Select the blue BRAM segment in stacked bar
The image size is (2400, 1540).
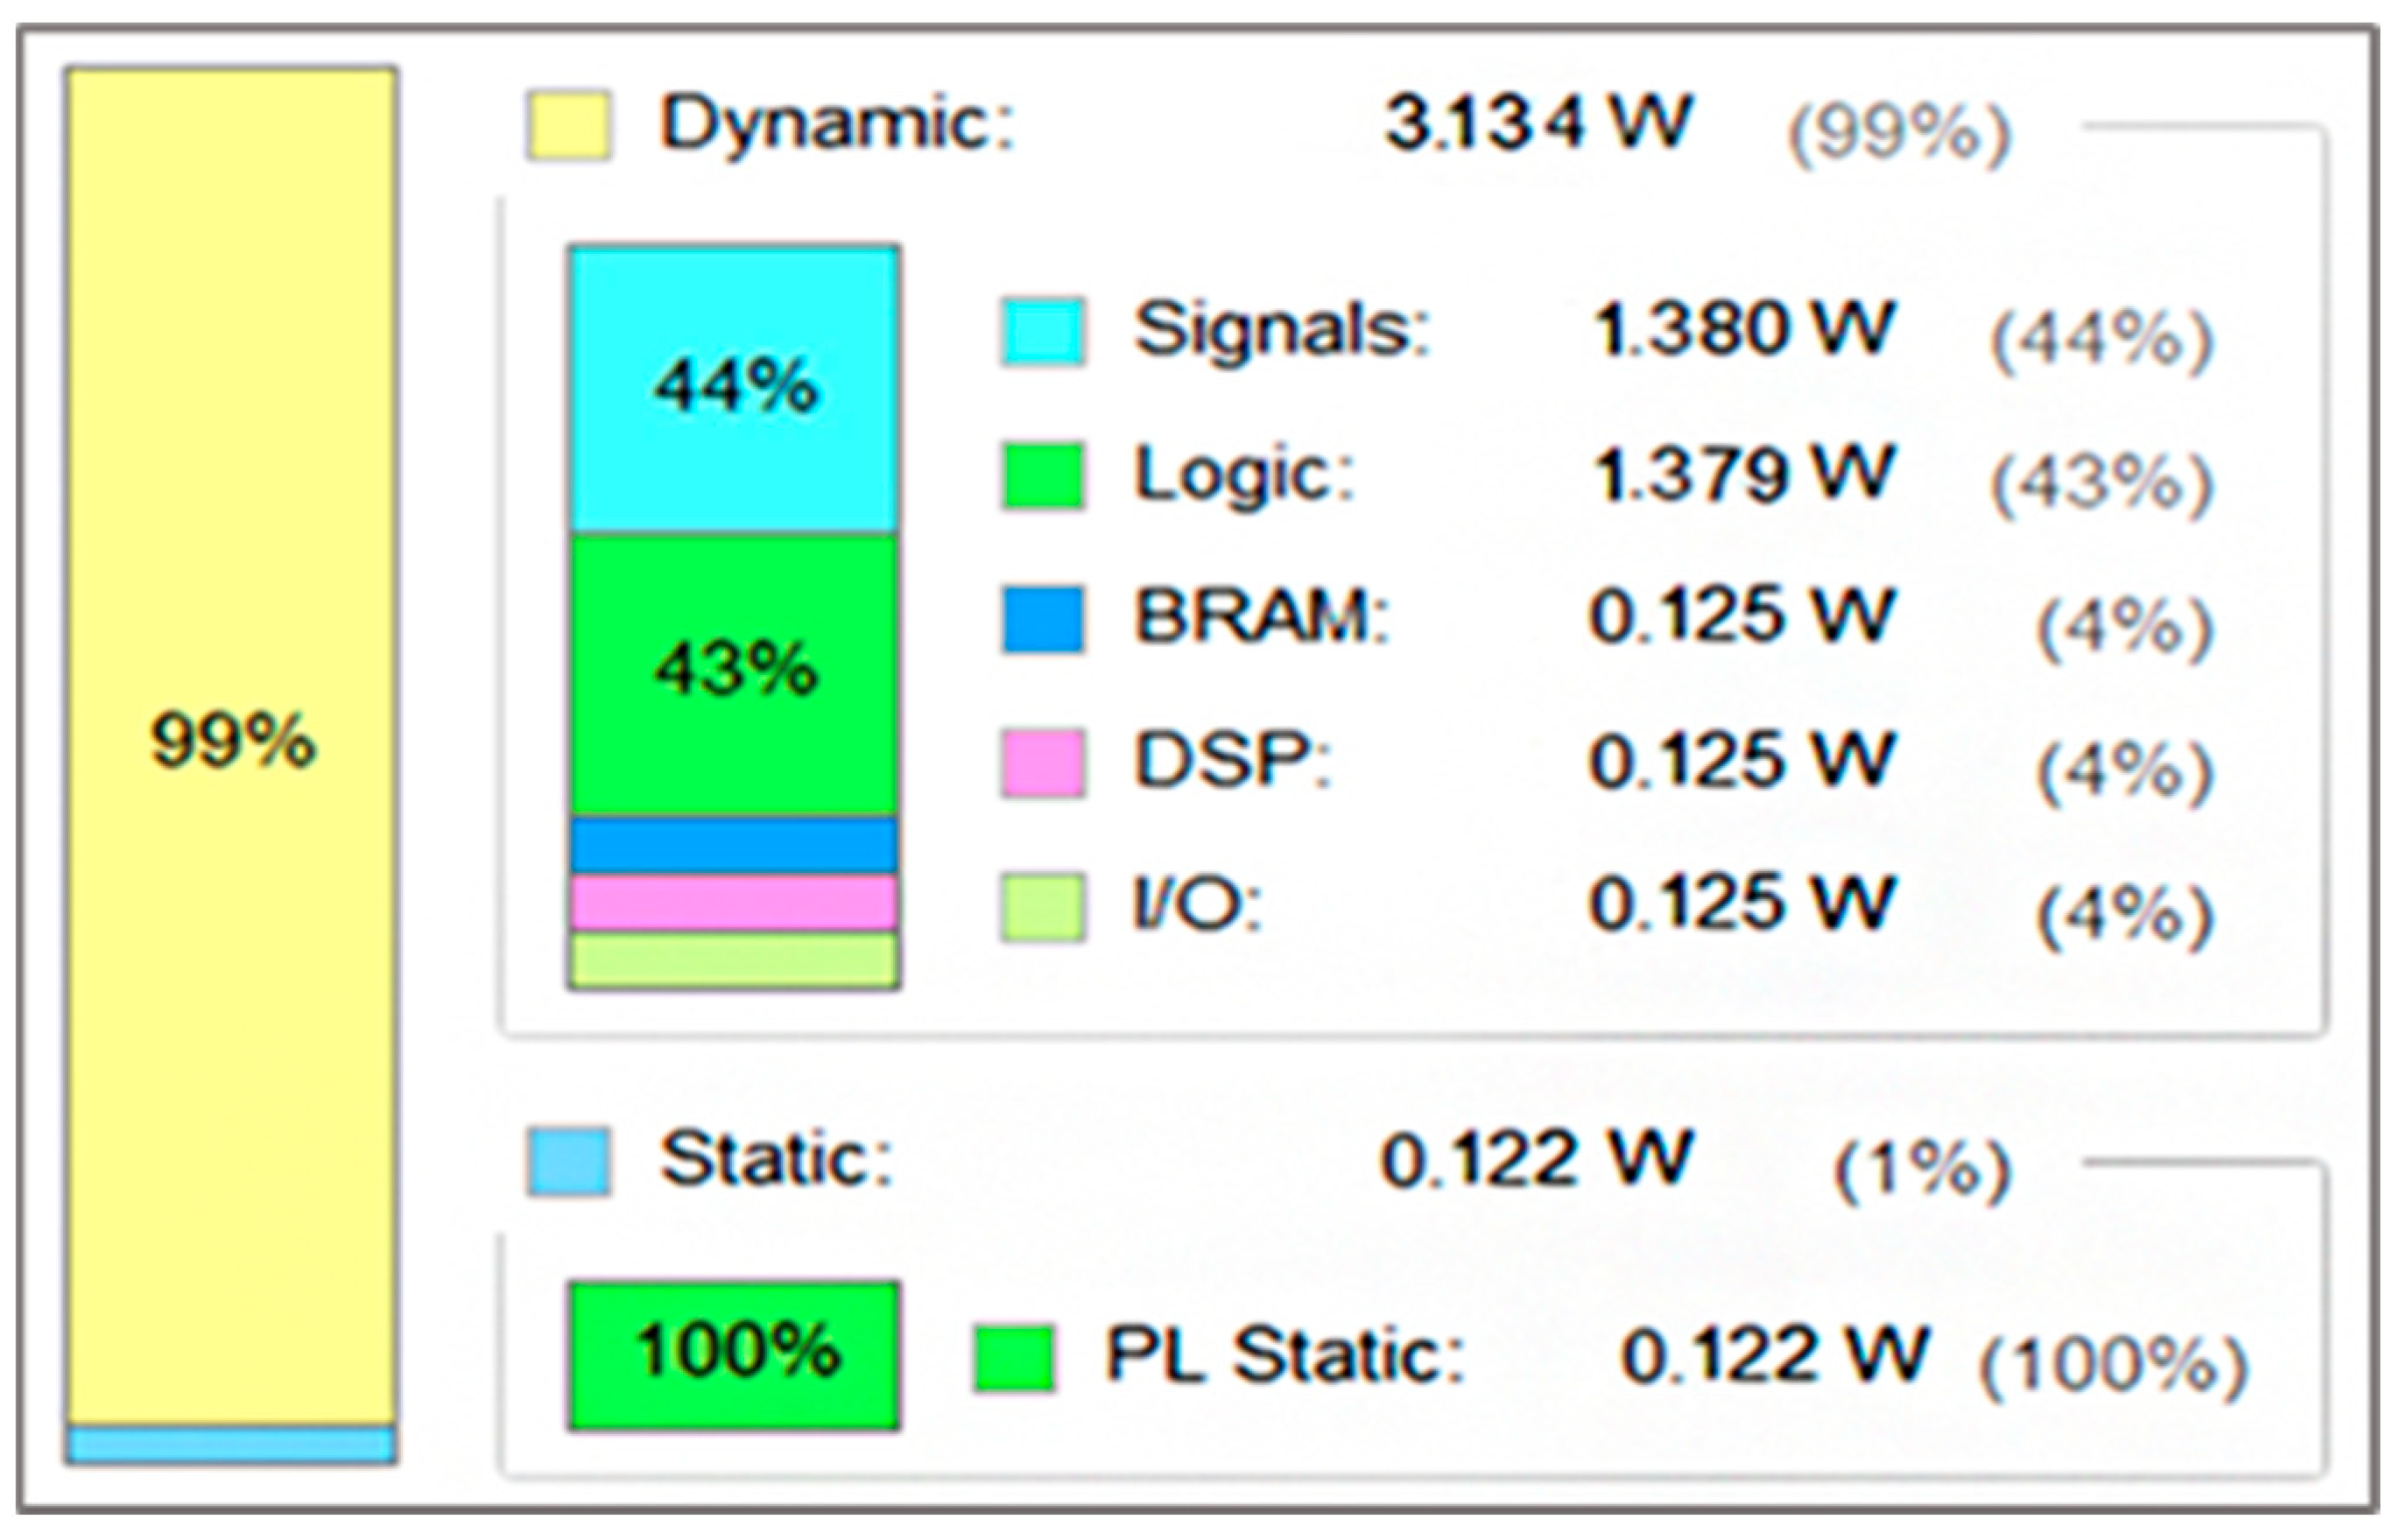(x=735, y=846)
